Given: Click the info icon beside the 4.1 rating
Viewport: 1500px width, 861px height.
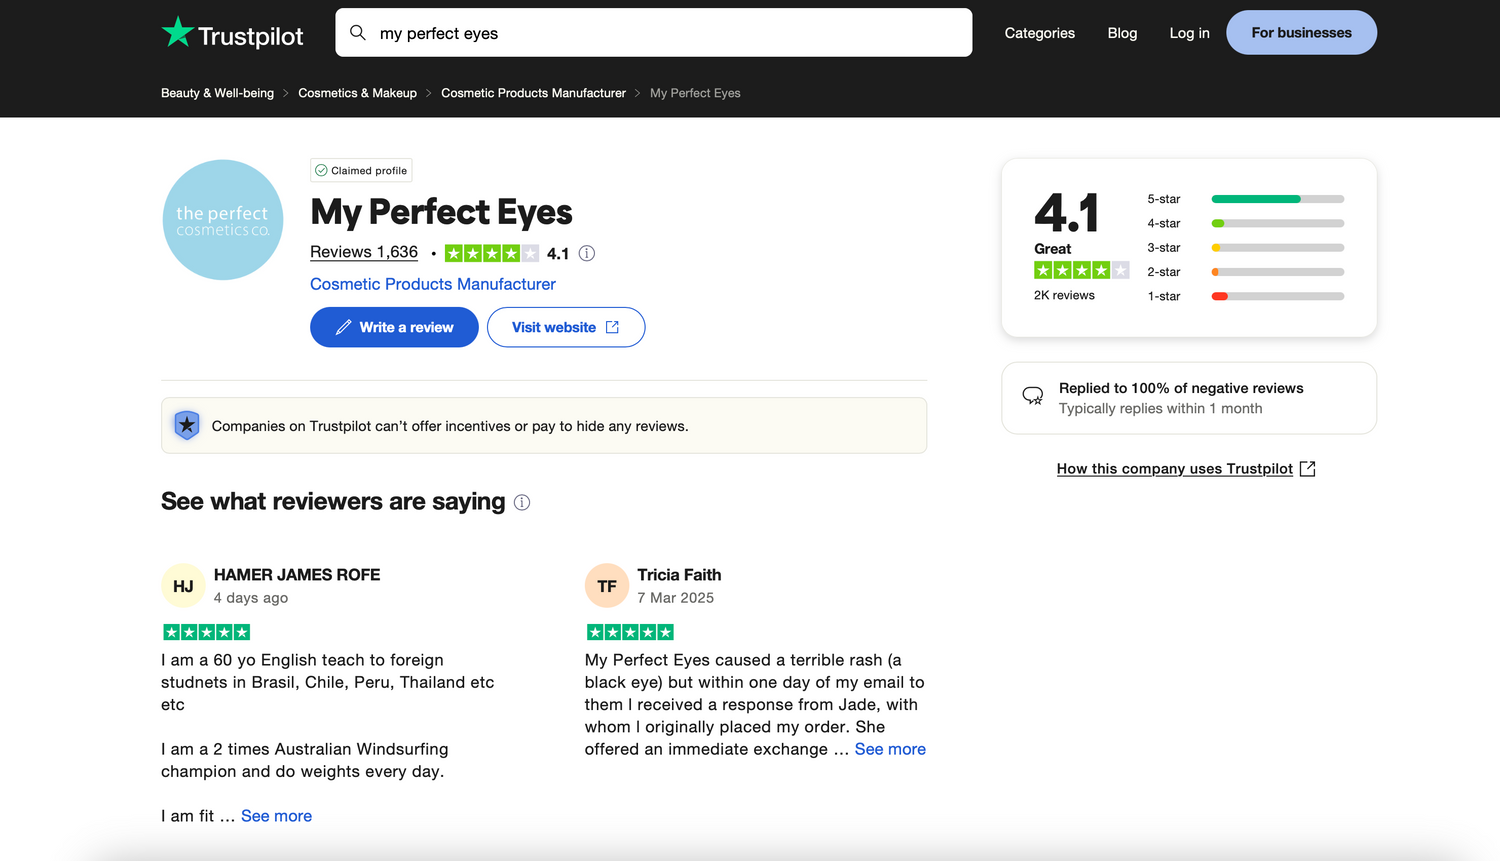Looking at the screenshot, I should coord(586,253).
